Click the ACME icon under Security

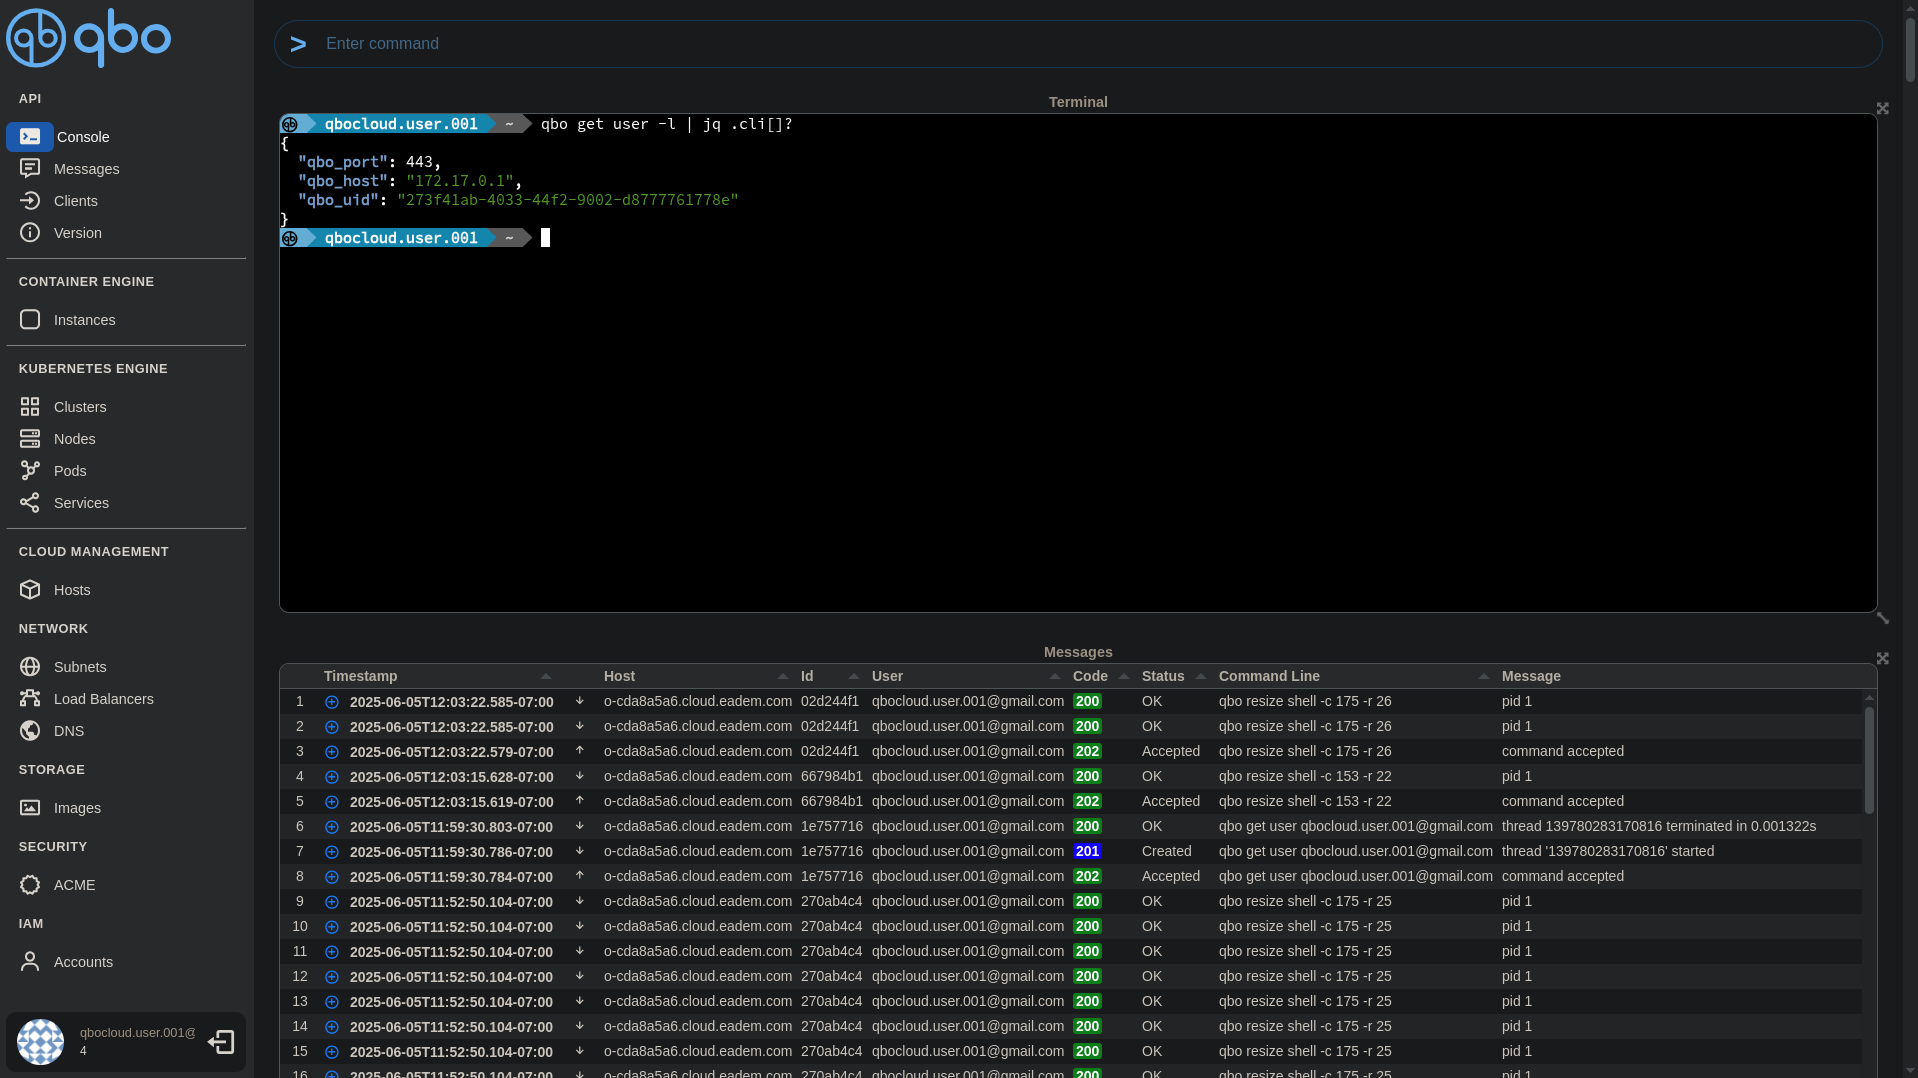point(30,884)
